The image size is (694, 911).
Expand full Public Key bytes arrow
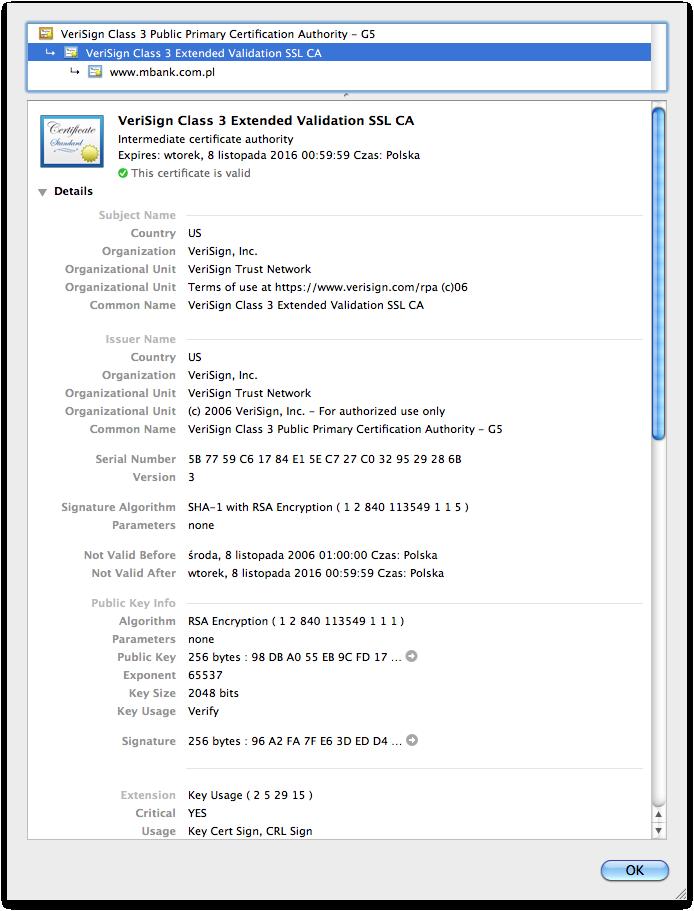tap(411, 656)
